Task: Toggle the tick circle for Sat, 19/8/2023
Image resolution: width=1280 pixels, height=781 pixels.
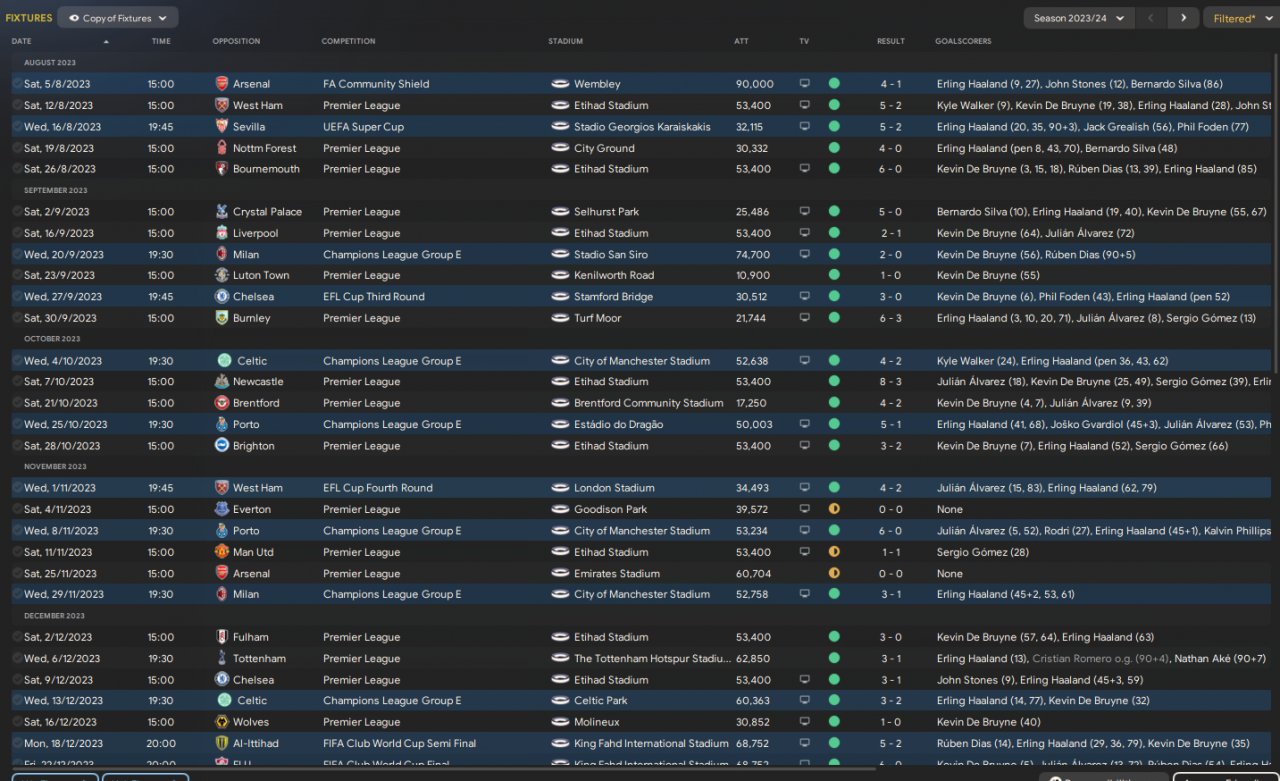Action: tap(17, 148)
